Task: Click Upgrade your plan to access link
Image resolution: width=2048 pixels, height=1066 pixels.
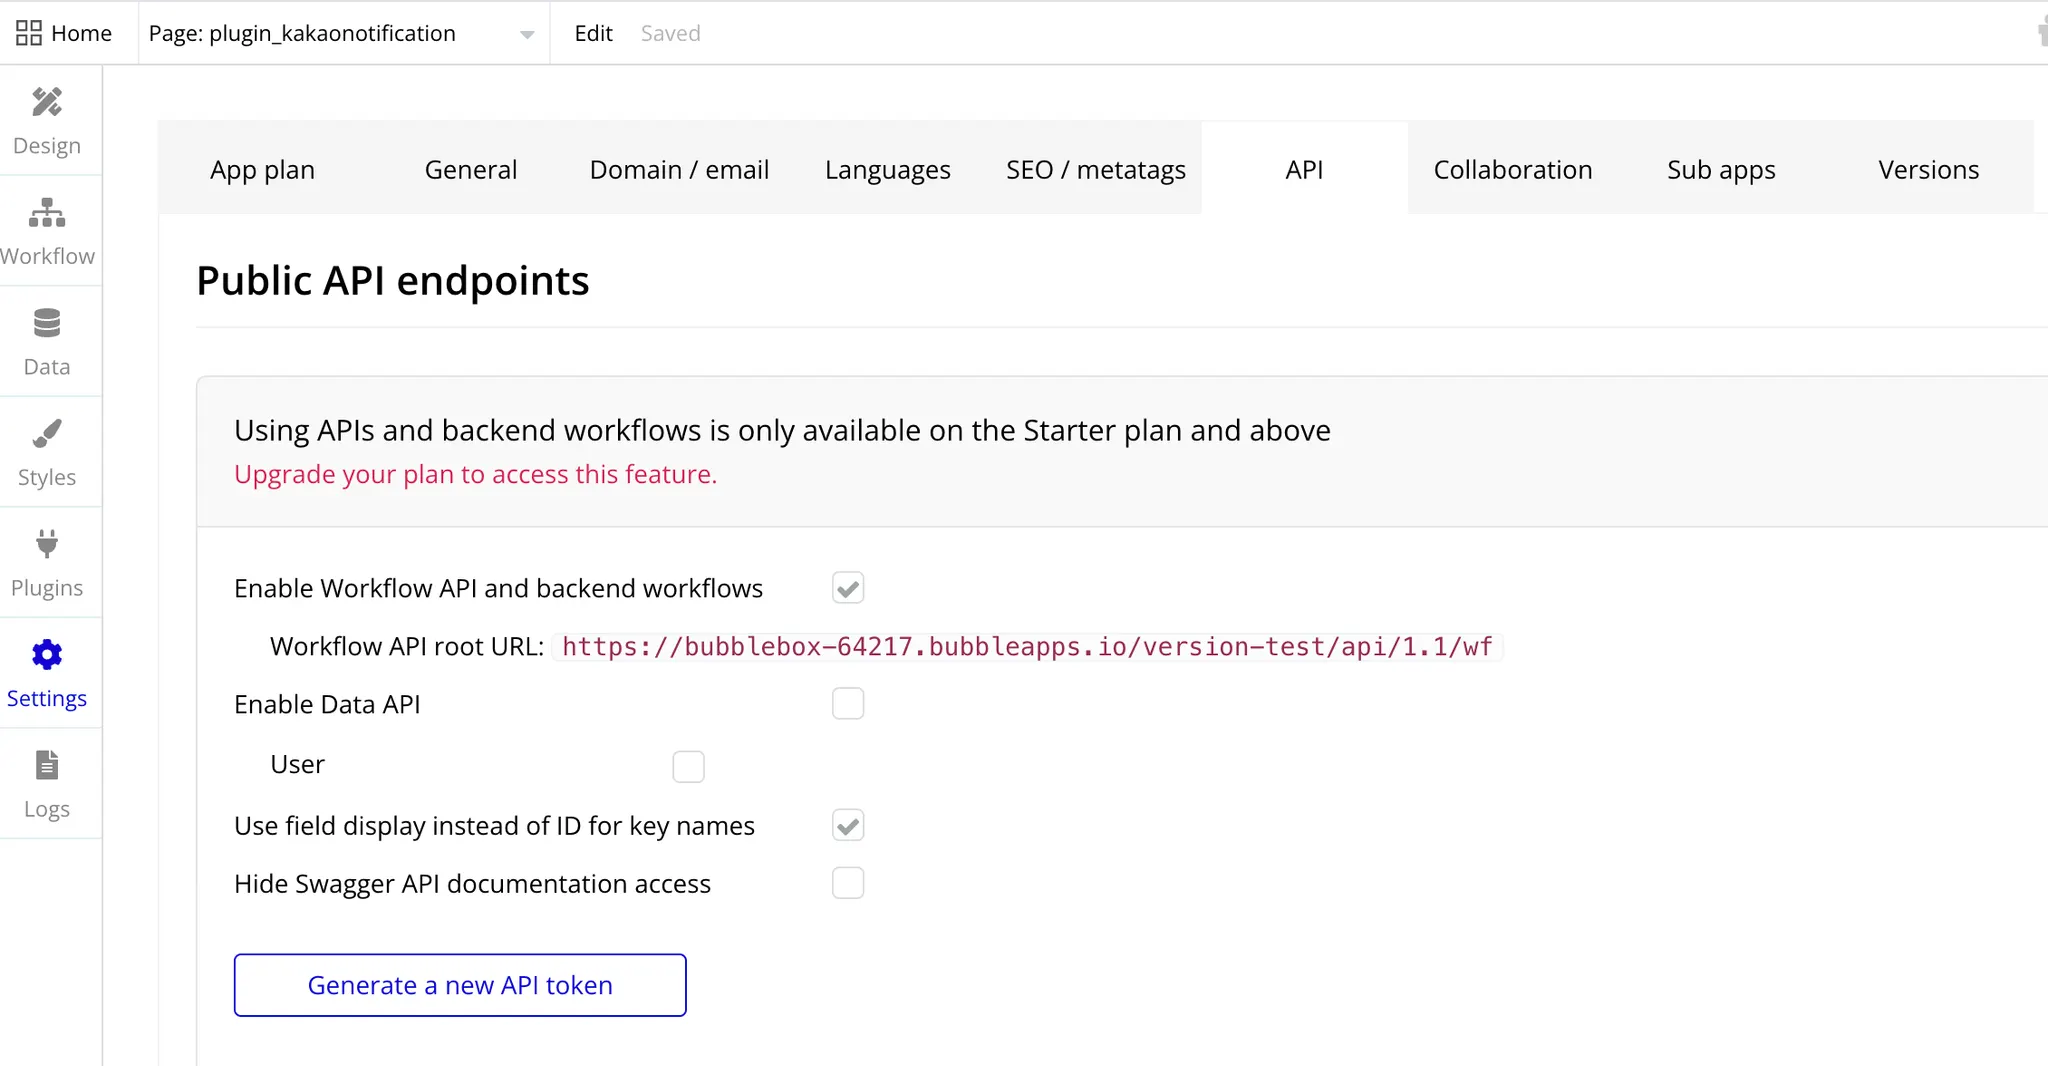Action: coord(475,474)
